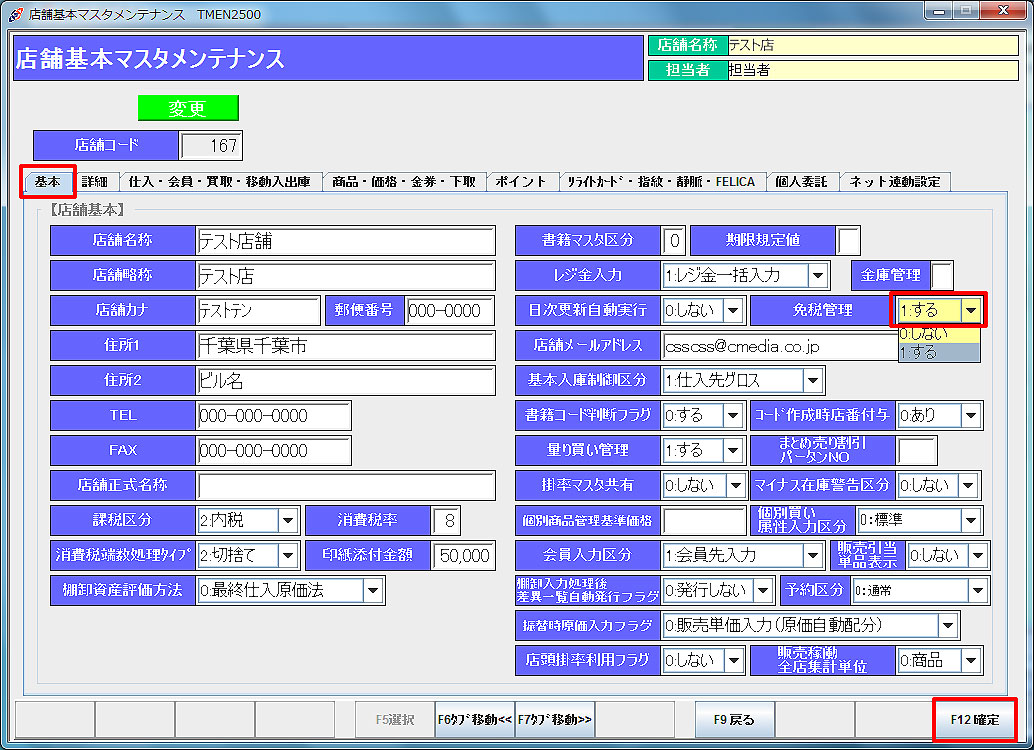Select the ポイント tab
Image resolution: width=1034 pixels, height=750 pixels.
(x=521, y=182)
